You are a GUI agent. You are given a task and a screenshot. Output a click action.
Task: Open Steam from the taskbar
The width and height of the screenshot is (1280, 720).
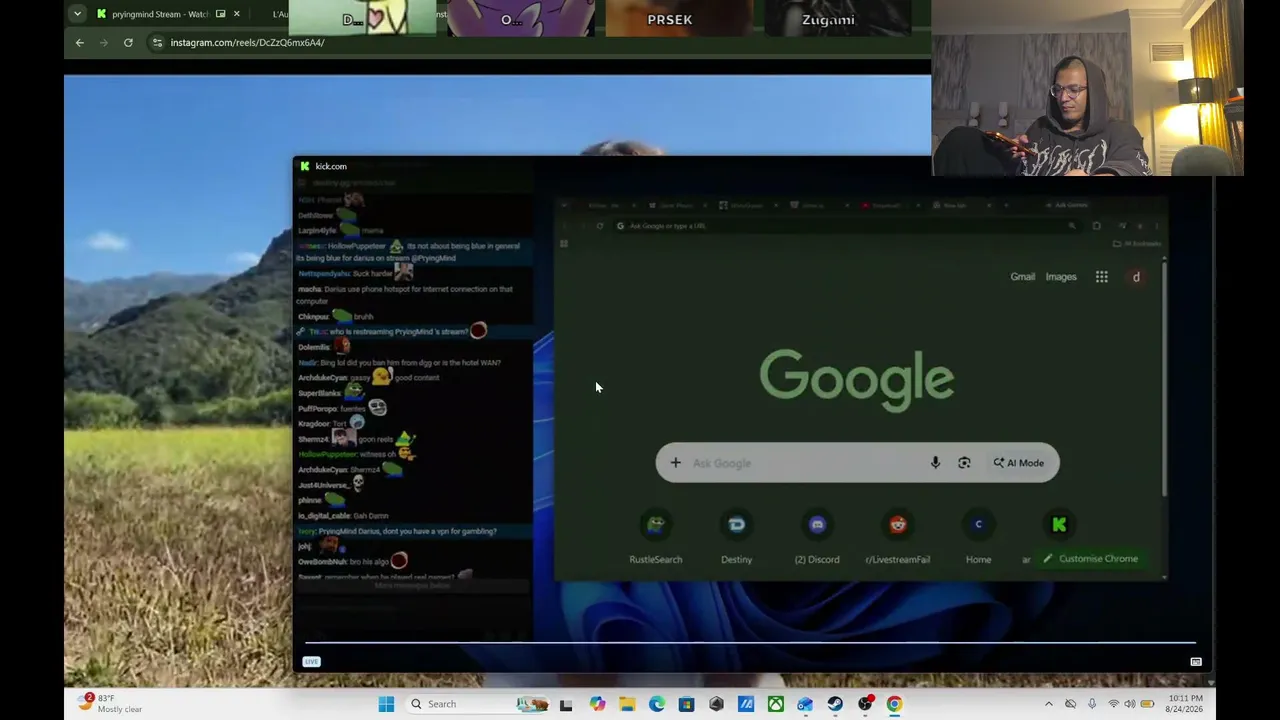835,704
